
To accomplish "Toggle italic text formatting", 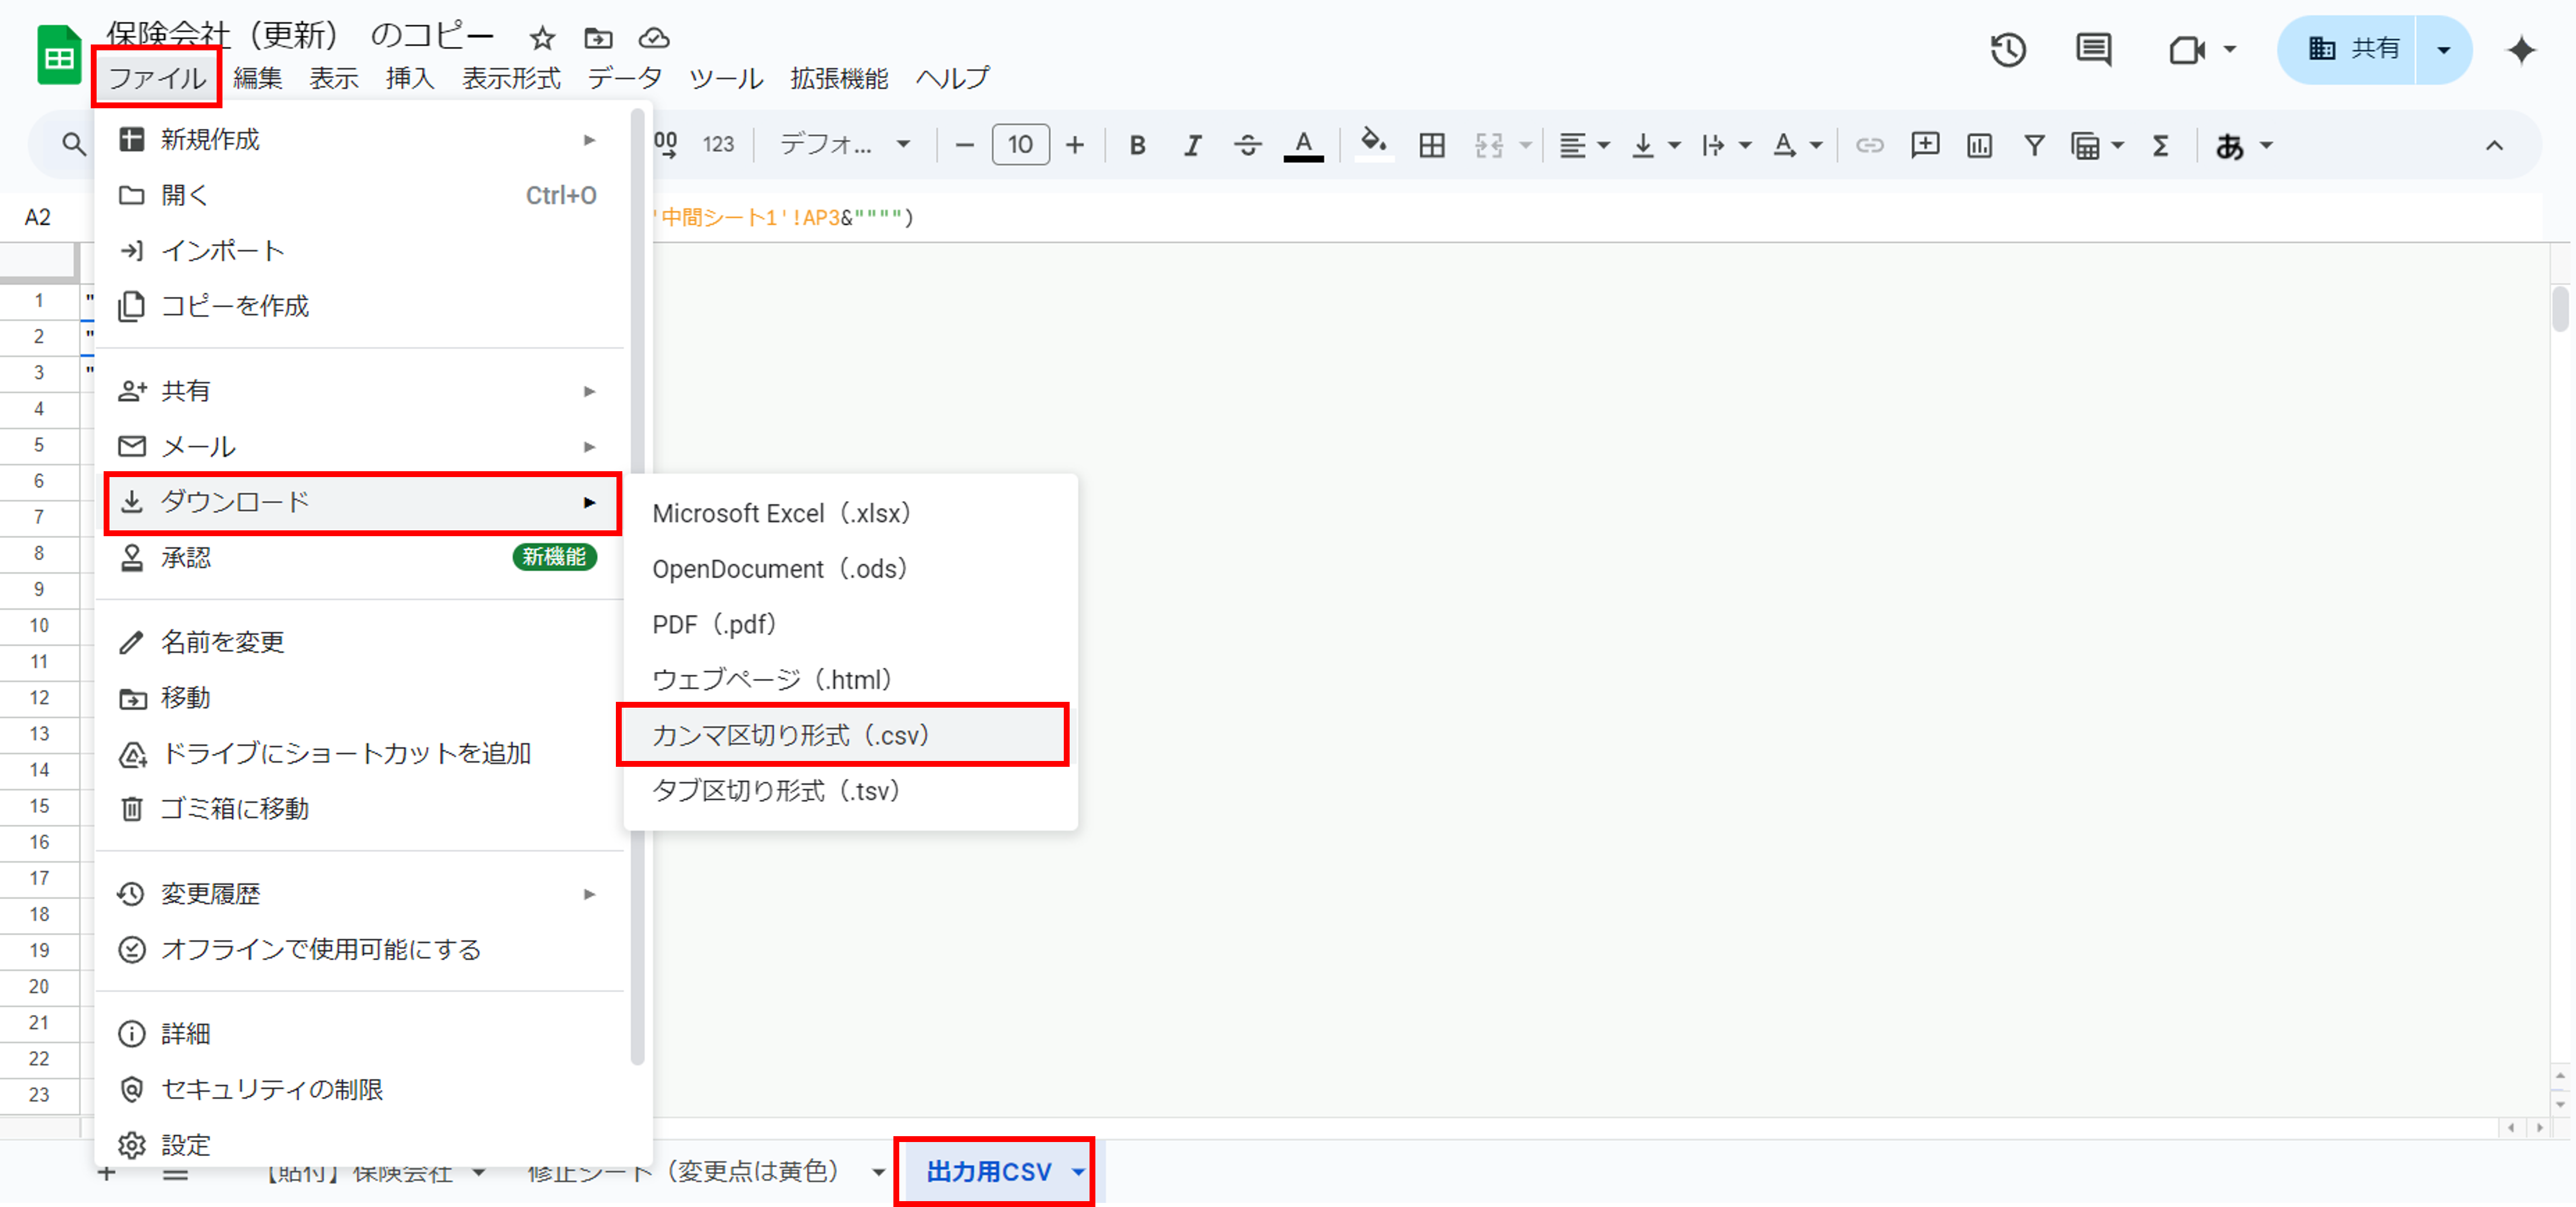I will [x=1192, y=146].
